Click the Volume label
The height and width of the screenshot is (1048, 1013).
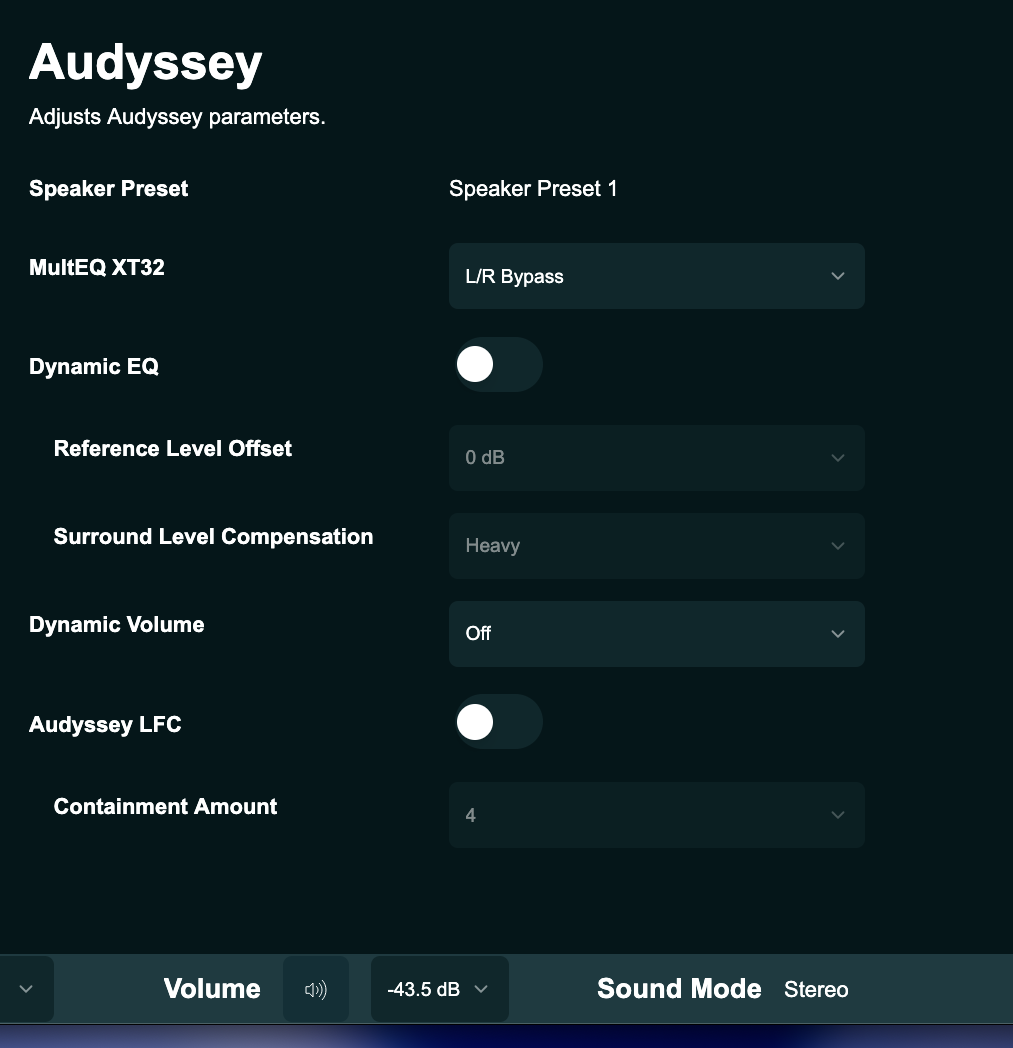pos(212,989)
